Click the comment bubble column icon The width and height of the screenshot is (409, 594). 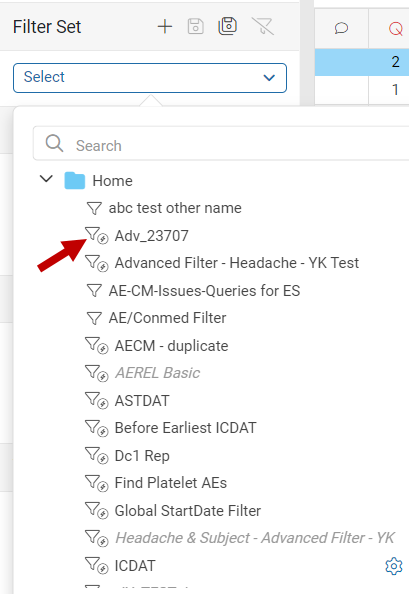pyautogui.click(x=341, y=28)
